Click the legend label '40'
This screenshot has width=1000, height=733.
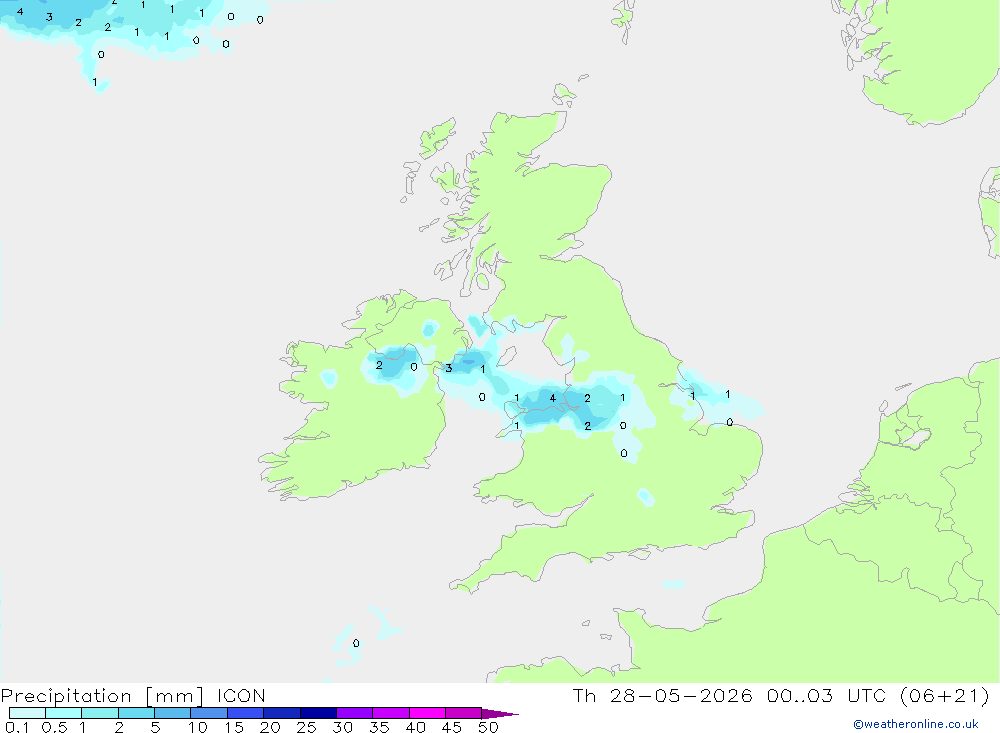(416, 727)
